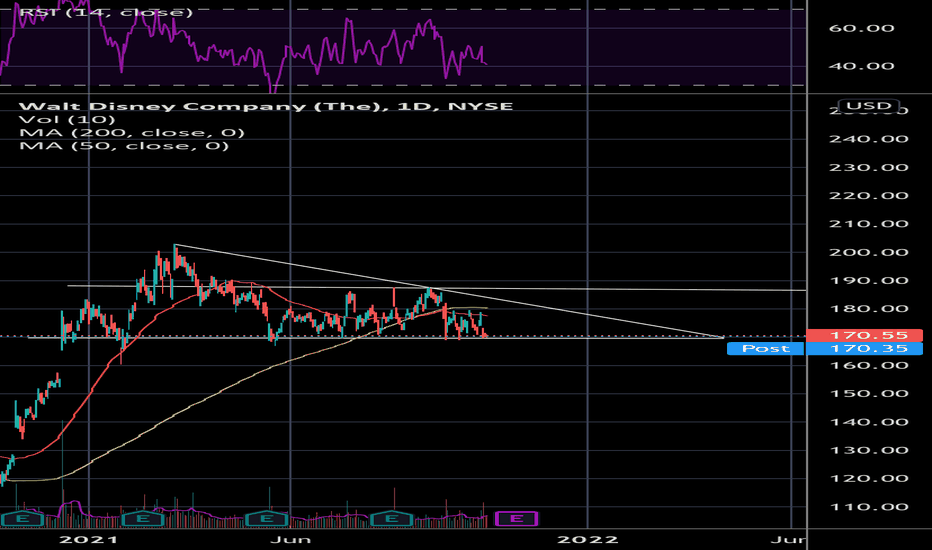Viewport: 932px width, 550px height.
Task: Click the teal earnings E marker just left of Jun gridline
Action: [x=267, y=518]
